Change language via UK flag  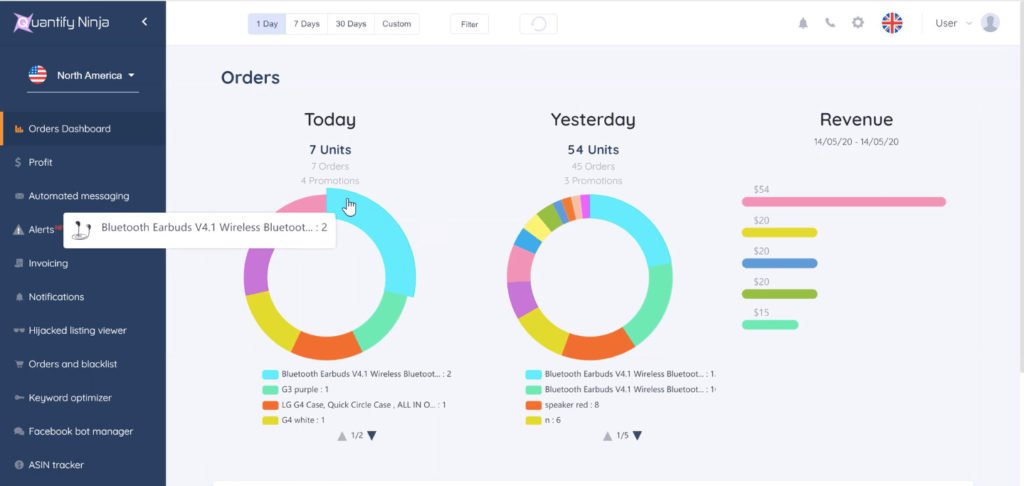pos(892,23)
